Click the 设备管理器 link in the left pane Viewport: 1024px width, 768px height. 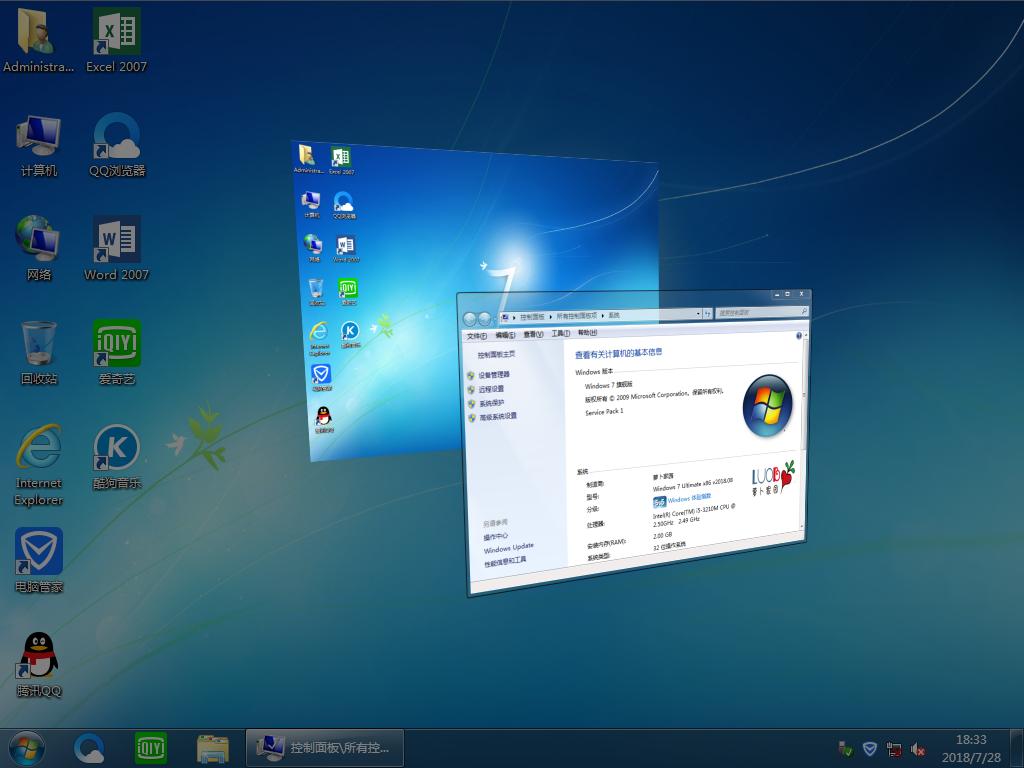tap(494, 376)
